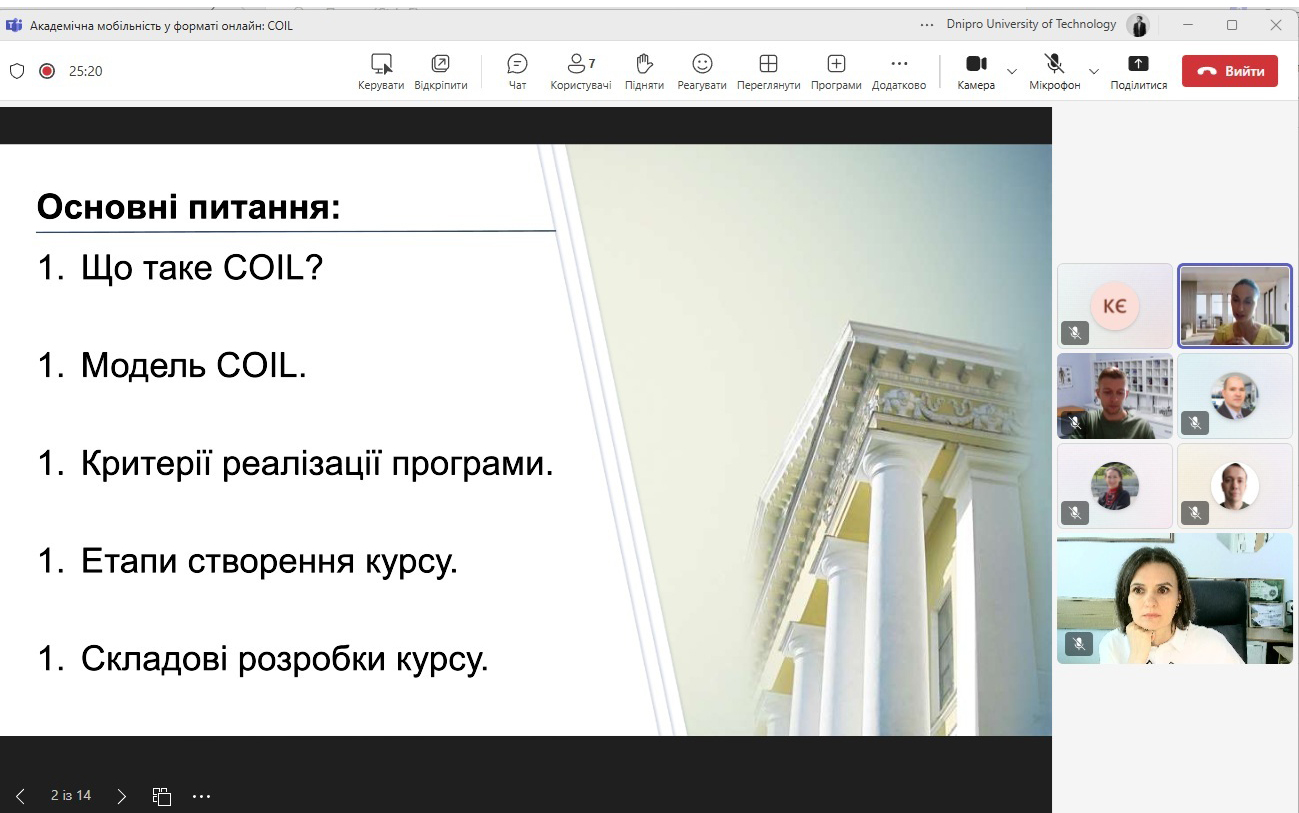Click Керувати take control icon
The height and width of the screenshot is (813, 1299).
click(x=381, y=71)
